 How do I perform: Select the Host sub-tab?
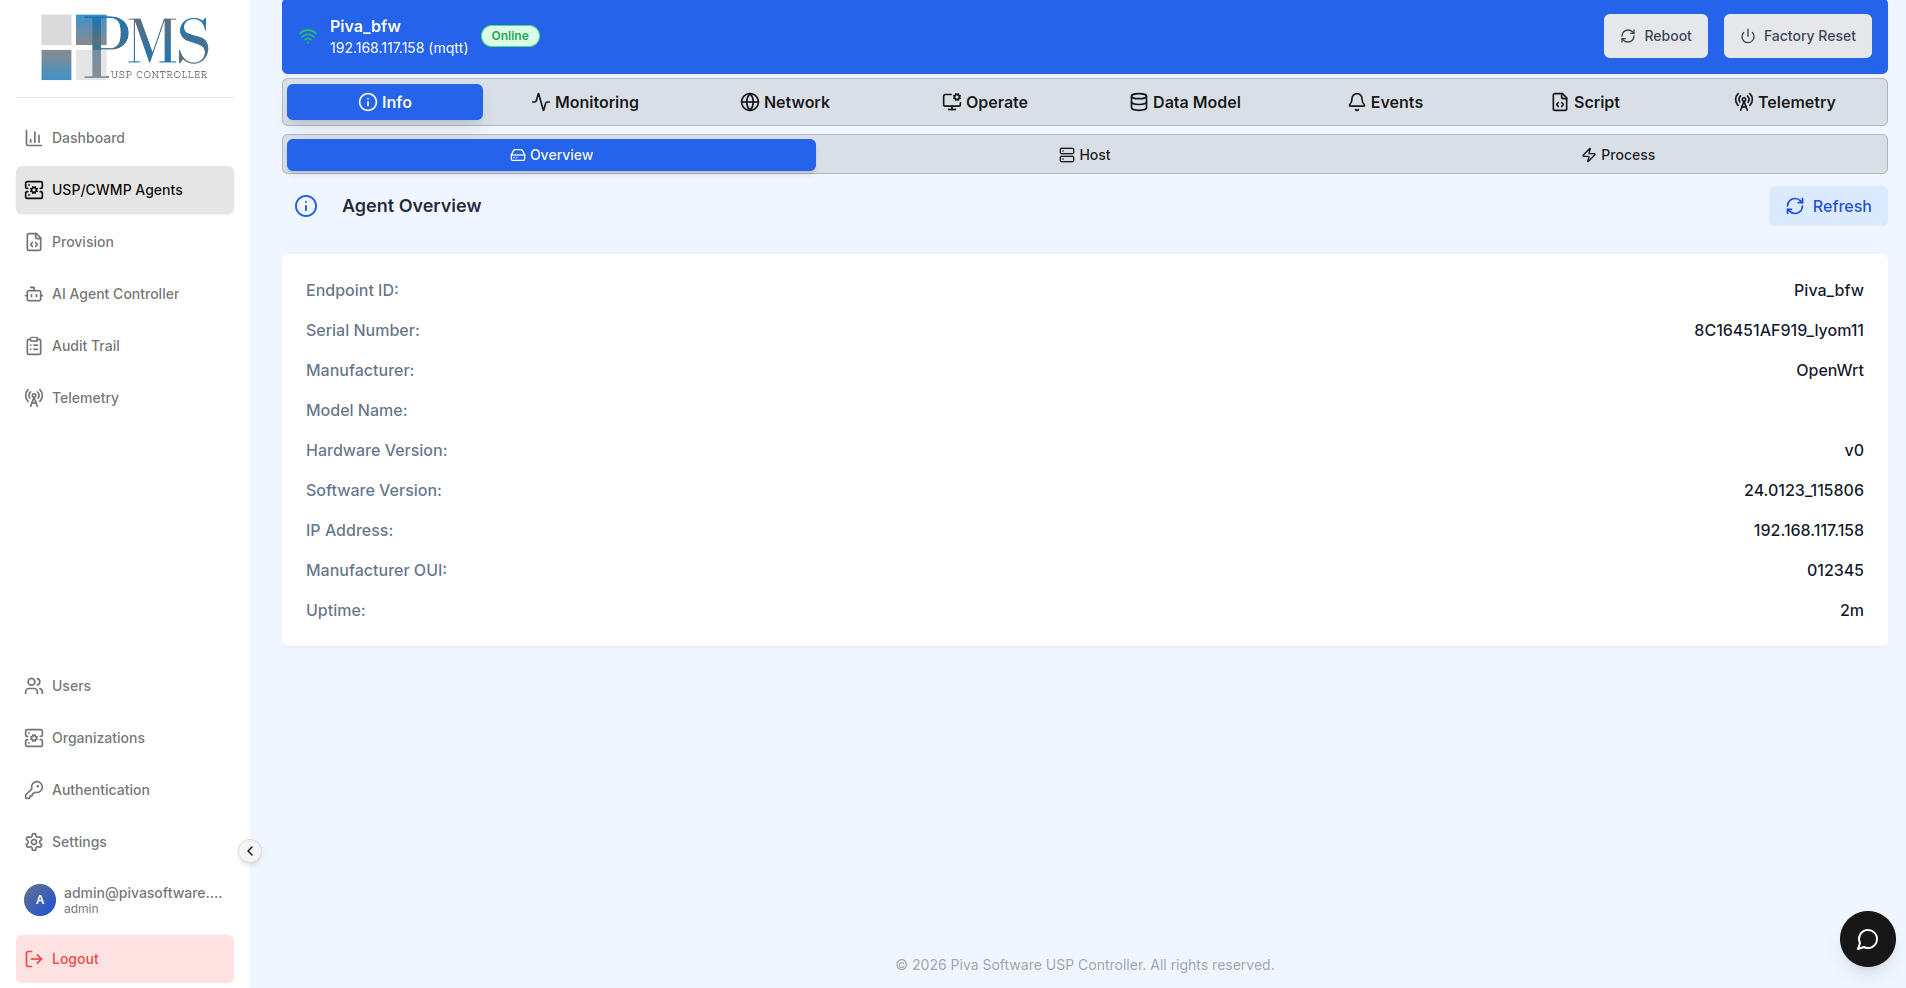[1085, 155]
